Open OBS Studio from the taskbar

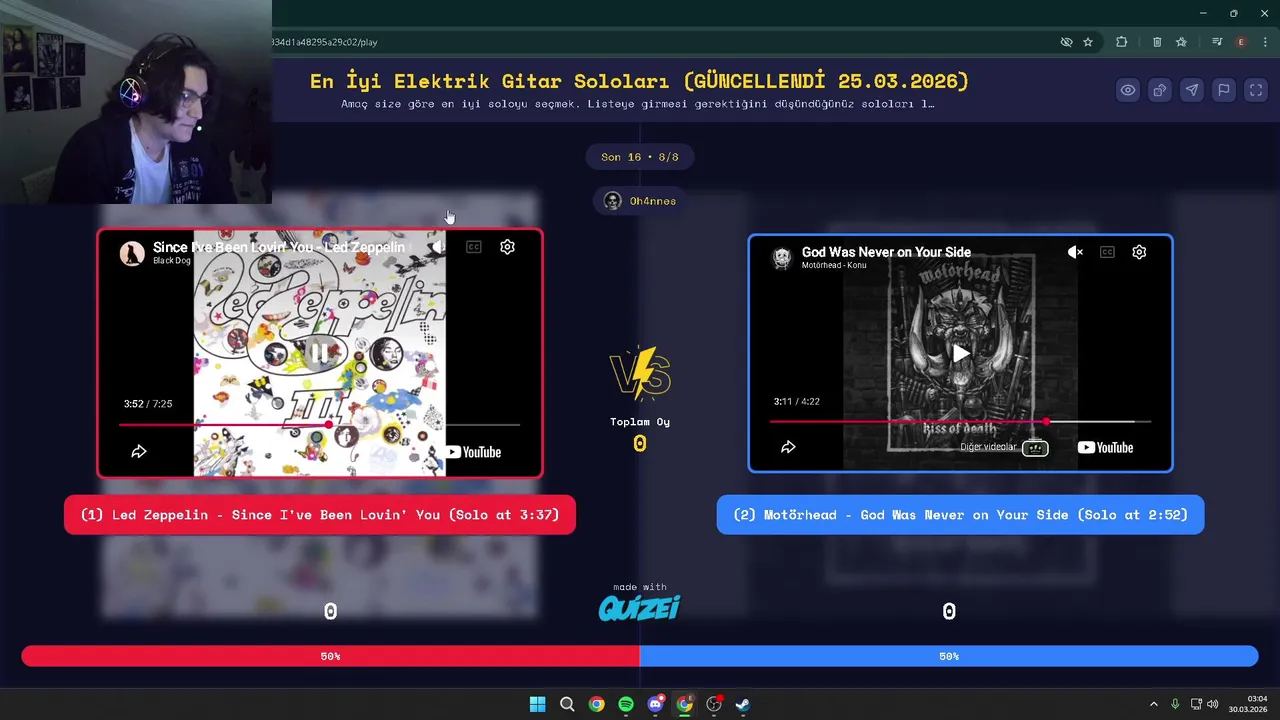714,704
